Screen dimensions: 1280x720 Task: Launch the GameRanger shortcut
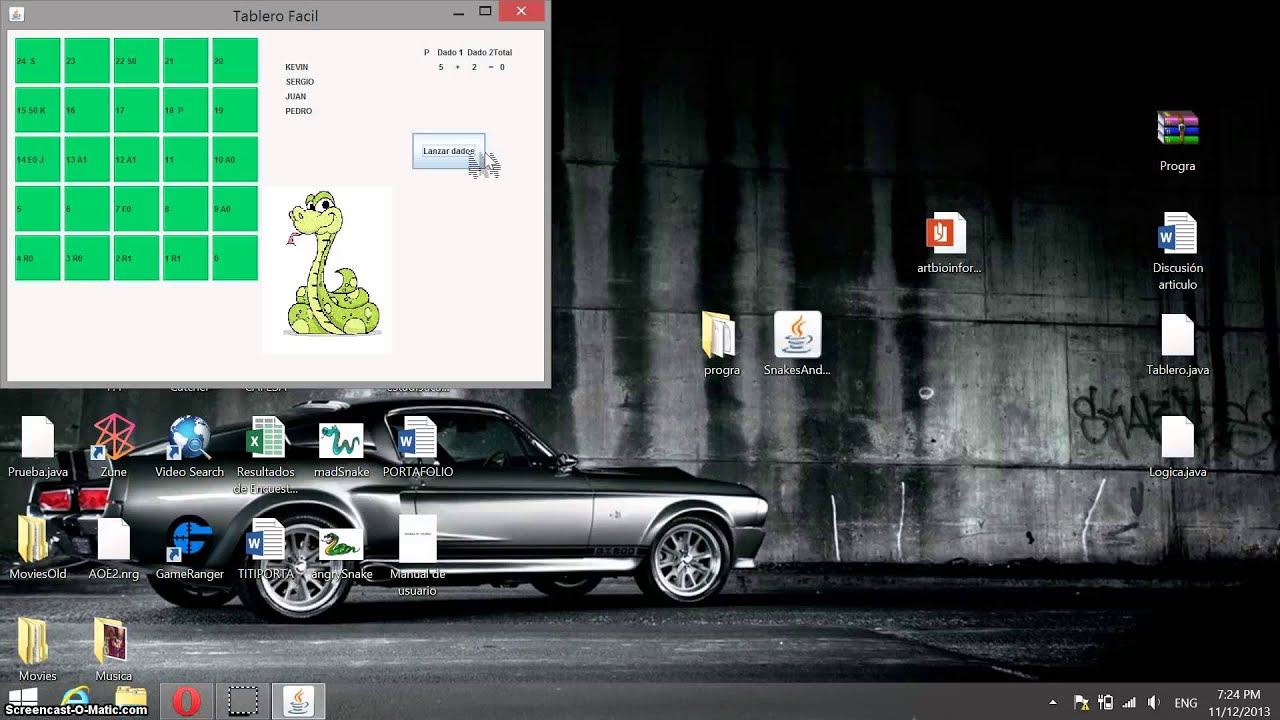tap(190, 539)
